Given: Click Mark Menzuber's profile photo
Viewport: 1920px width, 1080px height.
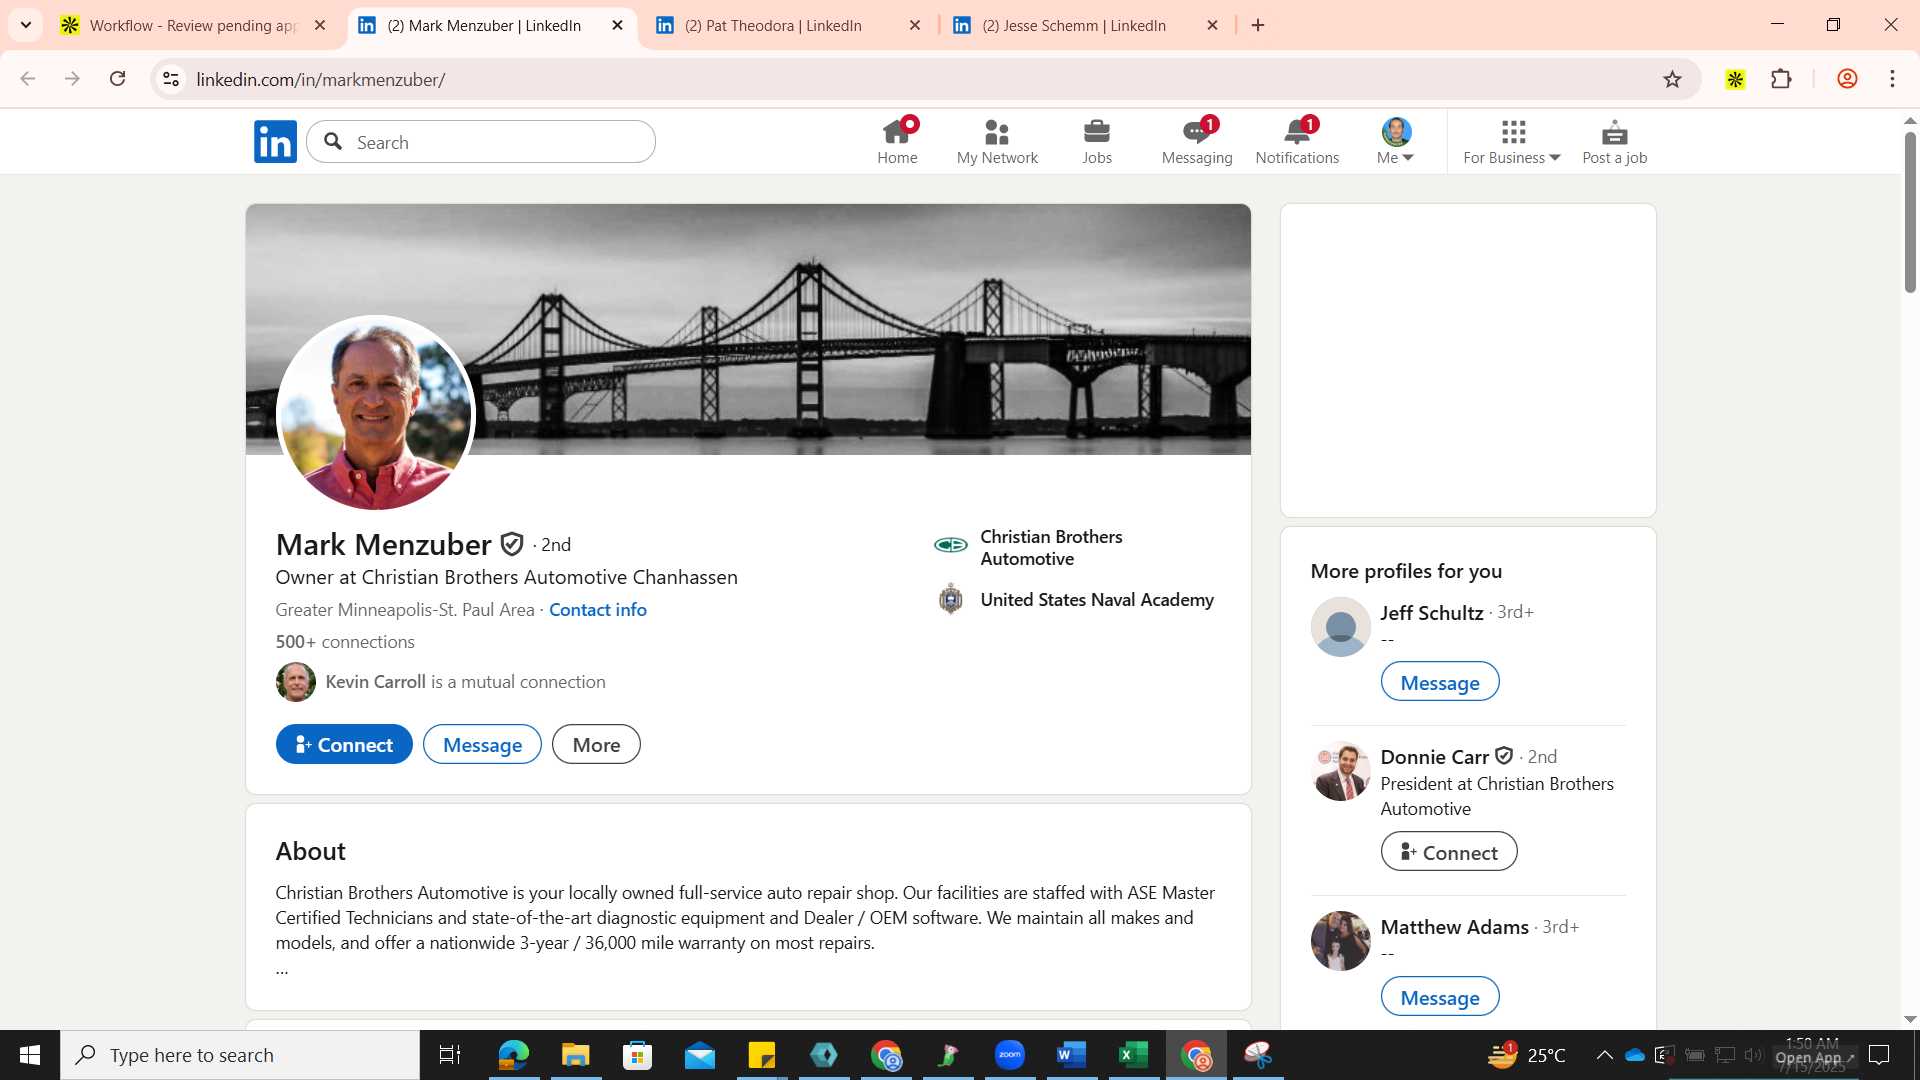Looking at the screenshot, I should pyautogui.click(x=375, y=413).
